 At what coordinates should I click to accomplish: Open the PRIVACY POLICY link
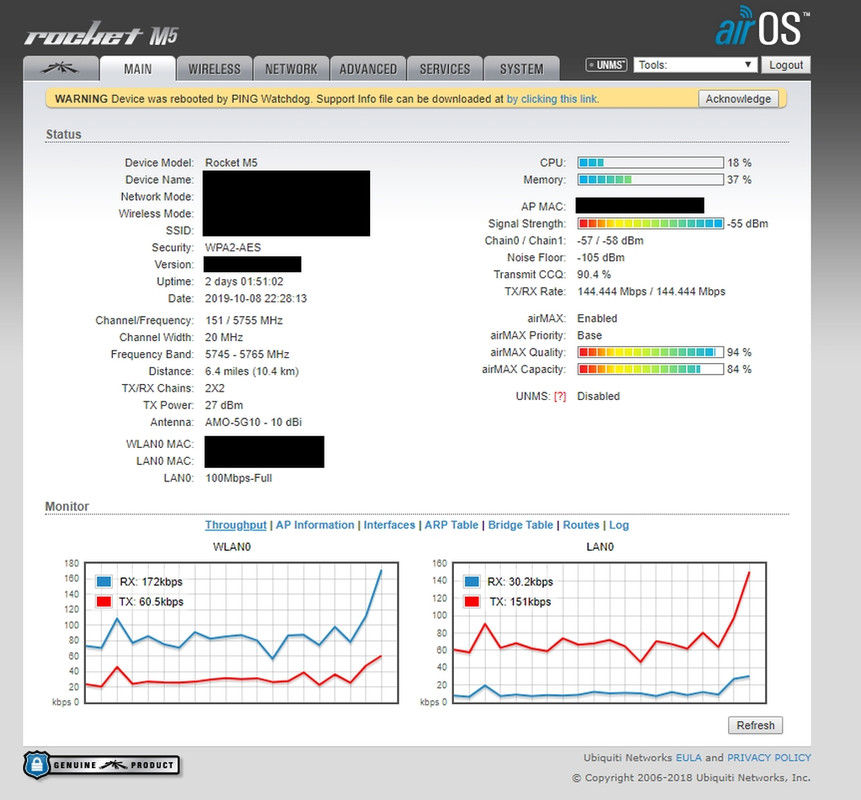[769, 758]
